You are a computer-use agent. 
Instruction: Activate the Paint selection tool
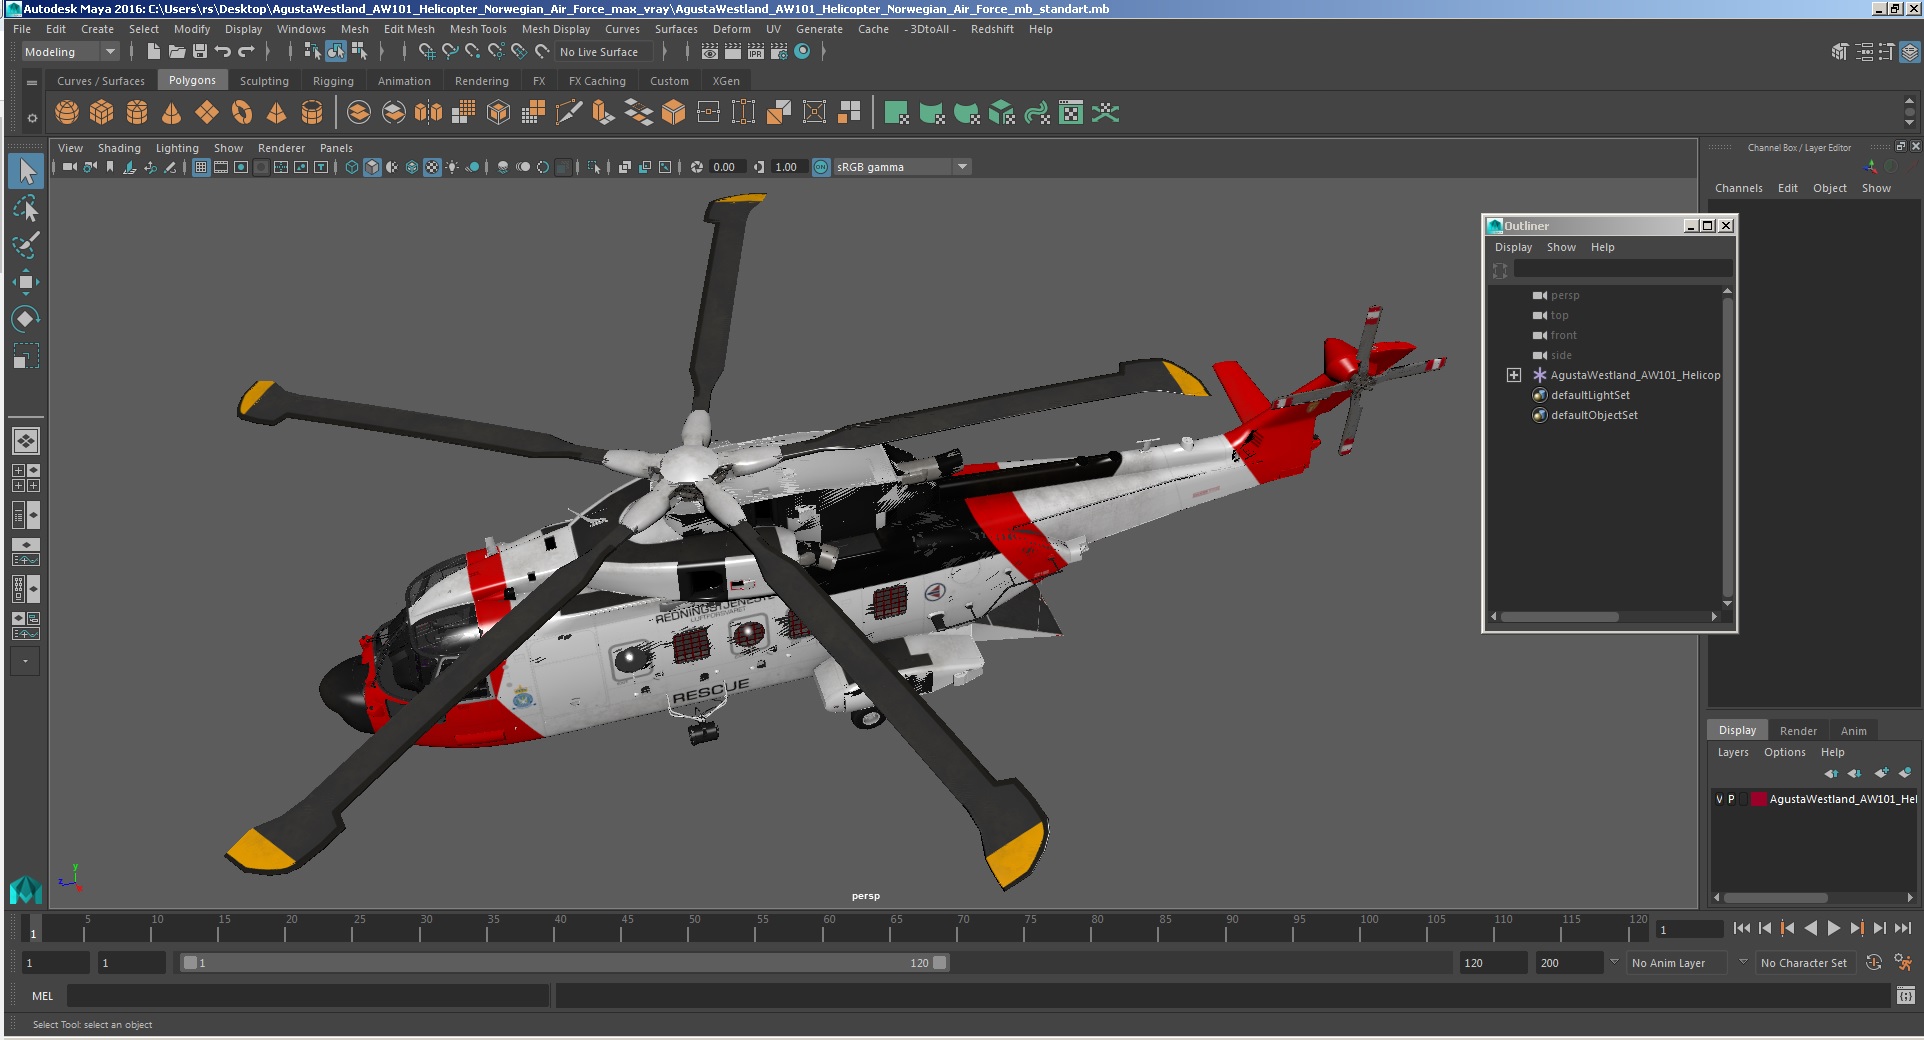26,245
